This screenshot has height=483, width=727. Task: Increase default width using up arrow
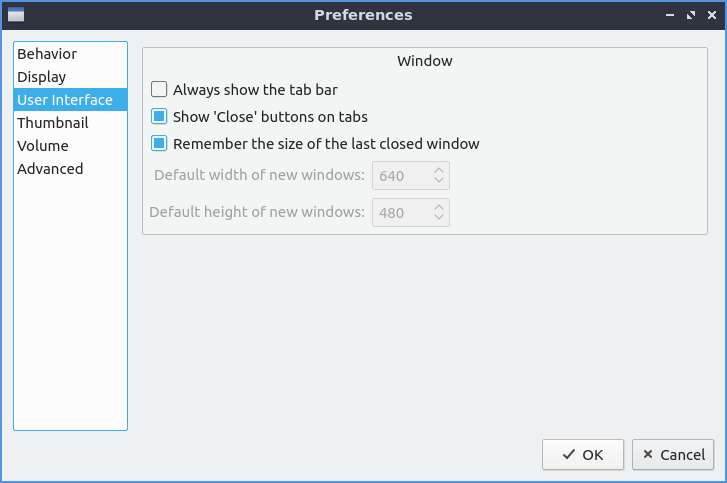[x=439, y=171]
